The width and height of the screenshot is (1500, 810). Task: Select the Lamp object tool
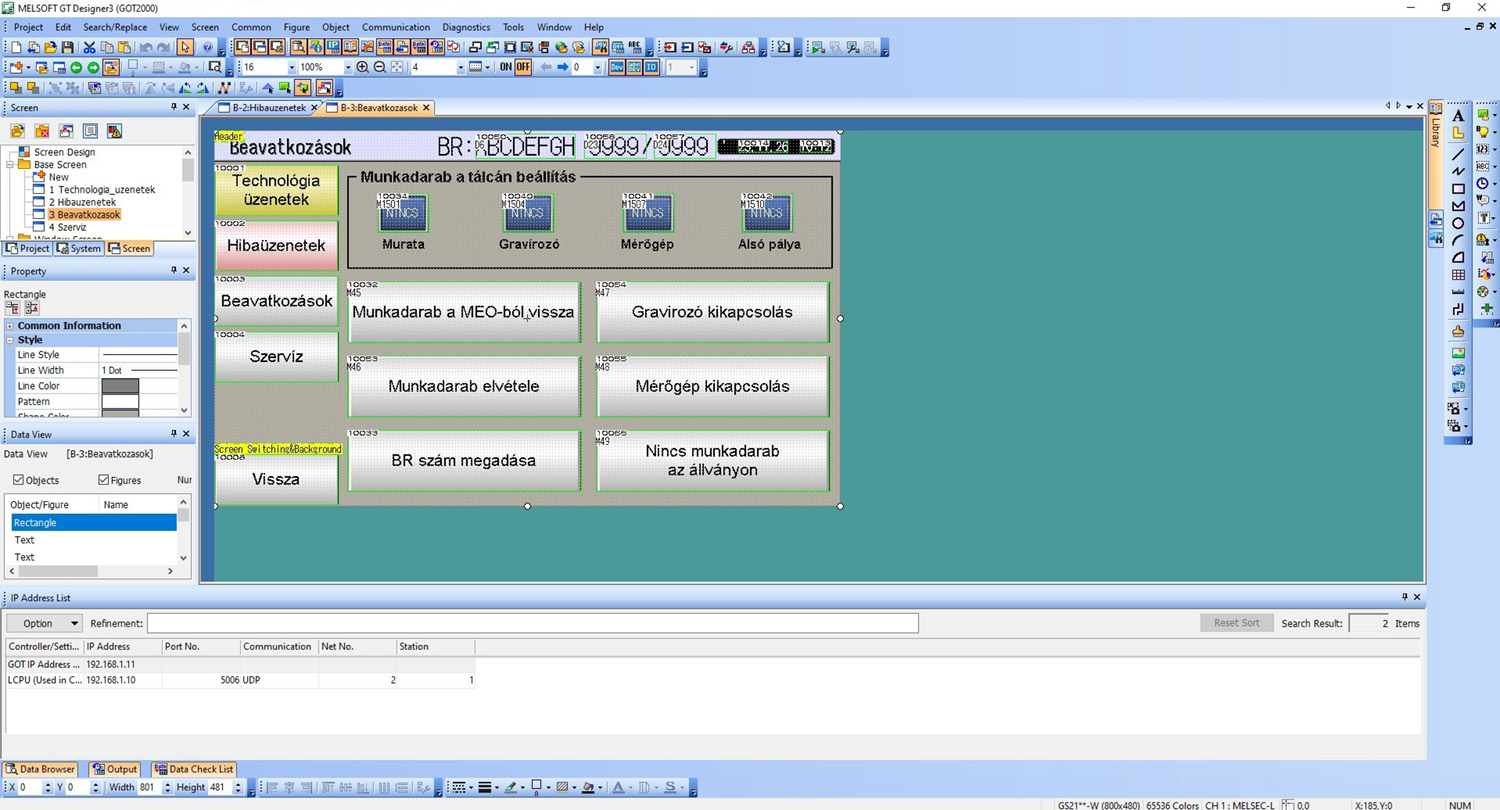point(1484,132)
